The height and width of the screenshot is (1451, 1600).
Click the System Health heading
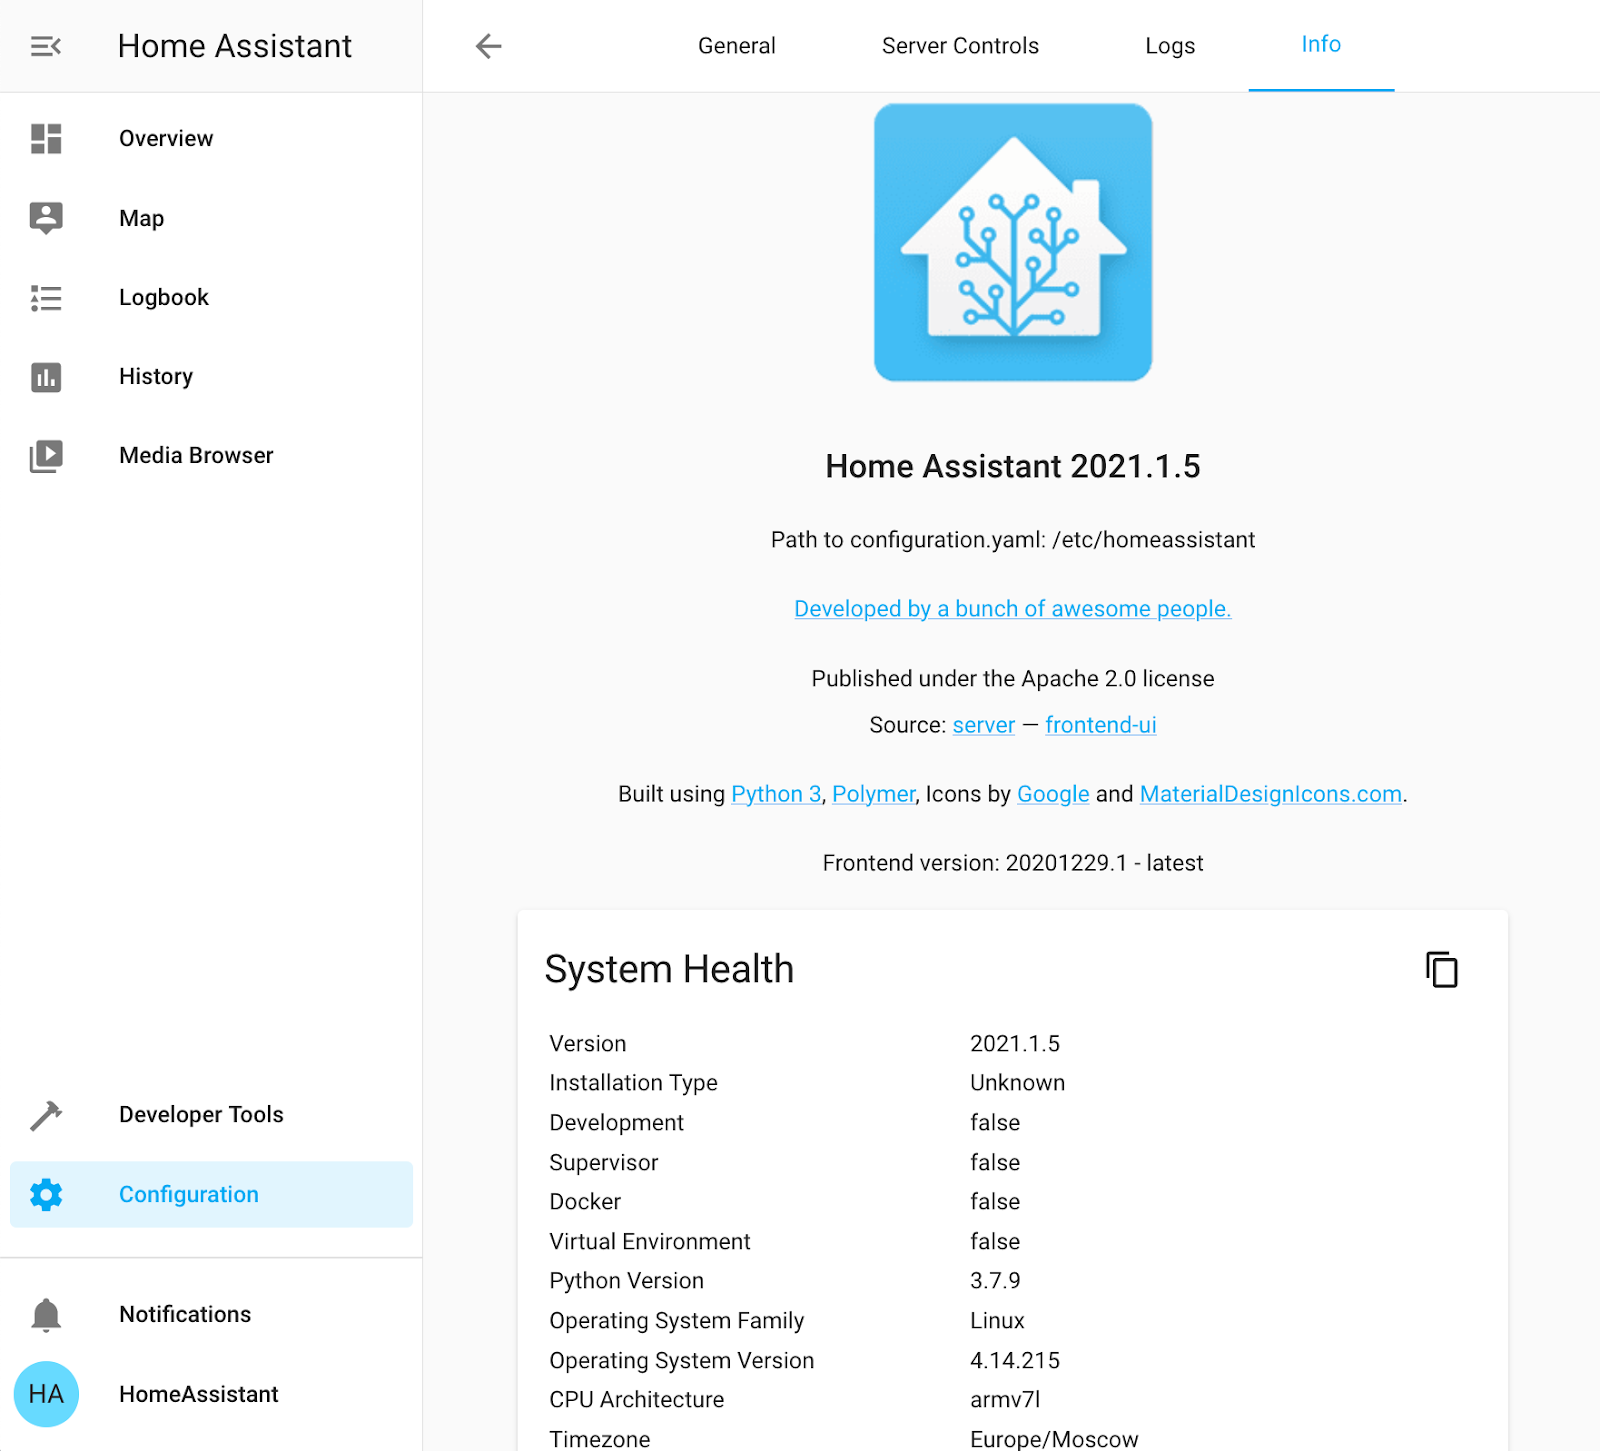(x=669, y=970)
